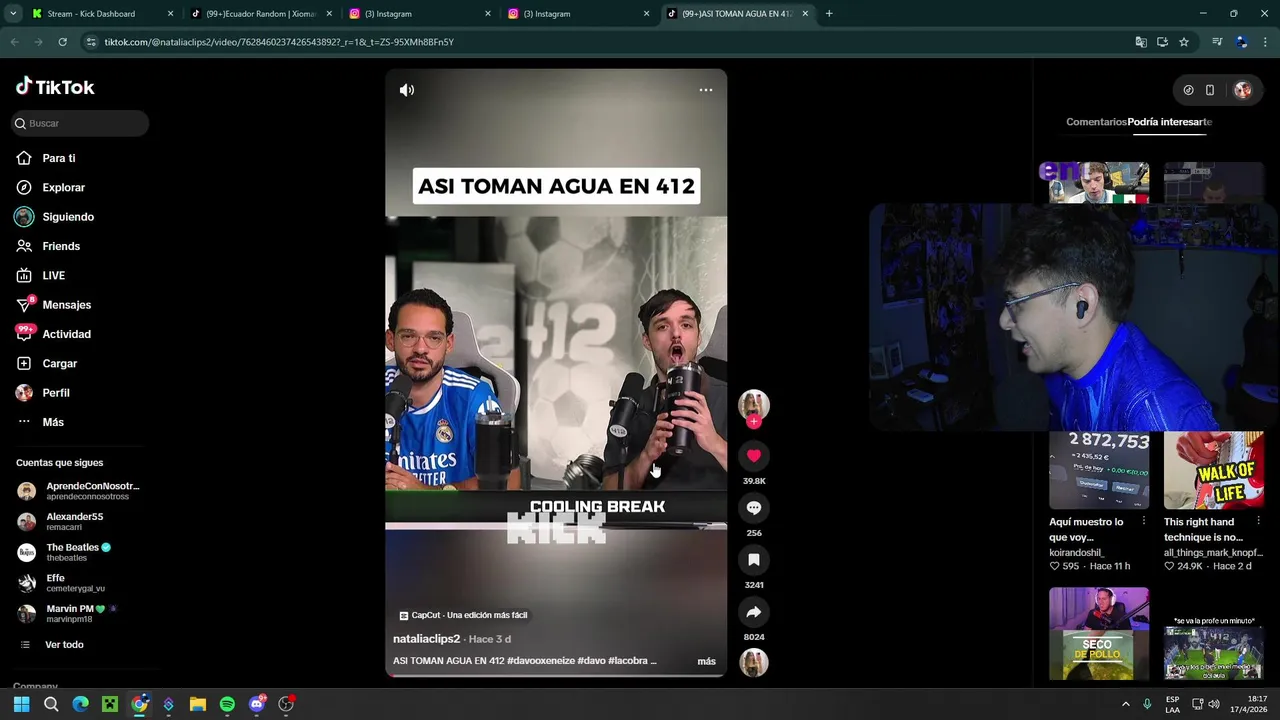Image resolution: width=1280 pixels, height=720 pixels.
Task: Open a new browser tab
Action: (829, 14)
